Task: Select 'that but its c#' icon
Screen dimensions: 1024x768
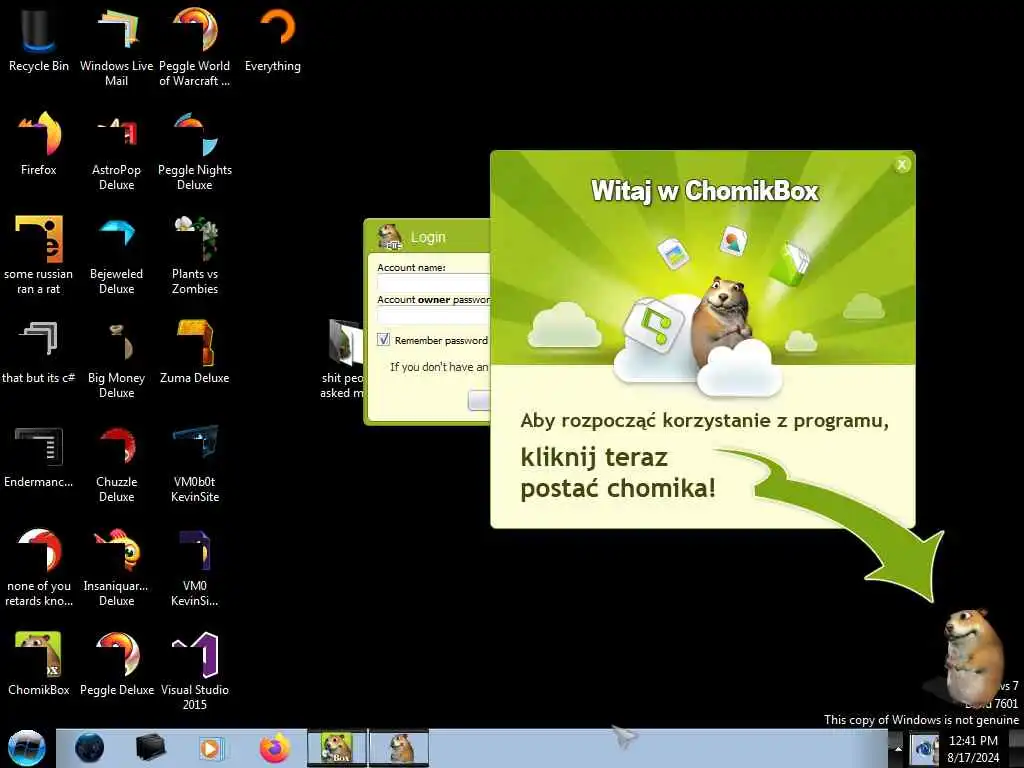Action: click(x=39, y=351)
